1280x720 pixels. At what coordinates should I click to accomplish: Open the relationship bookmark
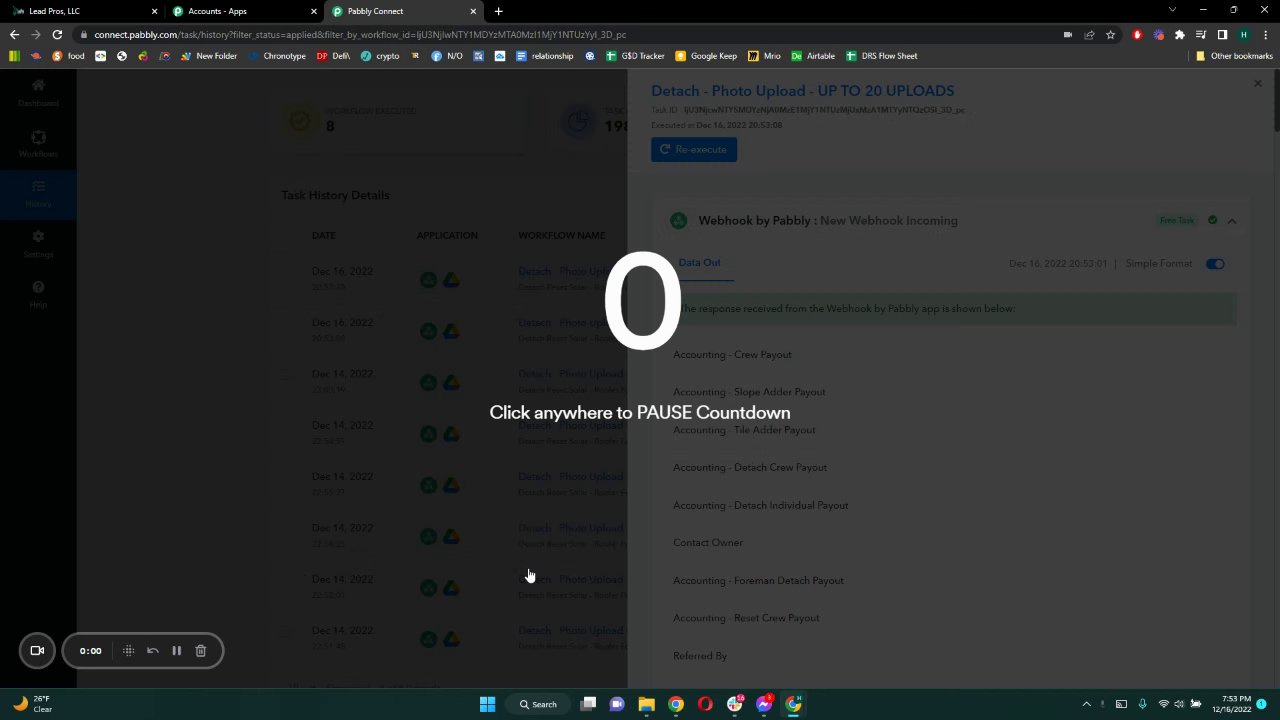545,56
